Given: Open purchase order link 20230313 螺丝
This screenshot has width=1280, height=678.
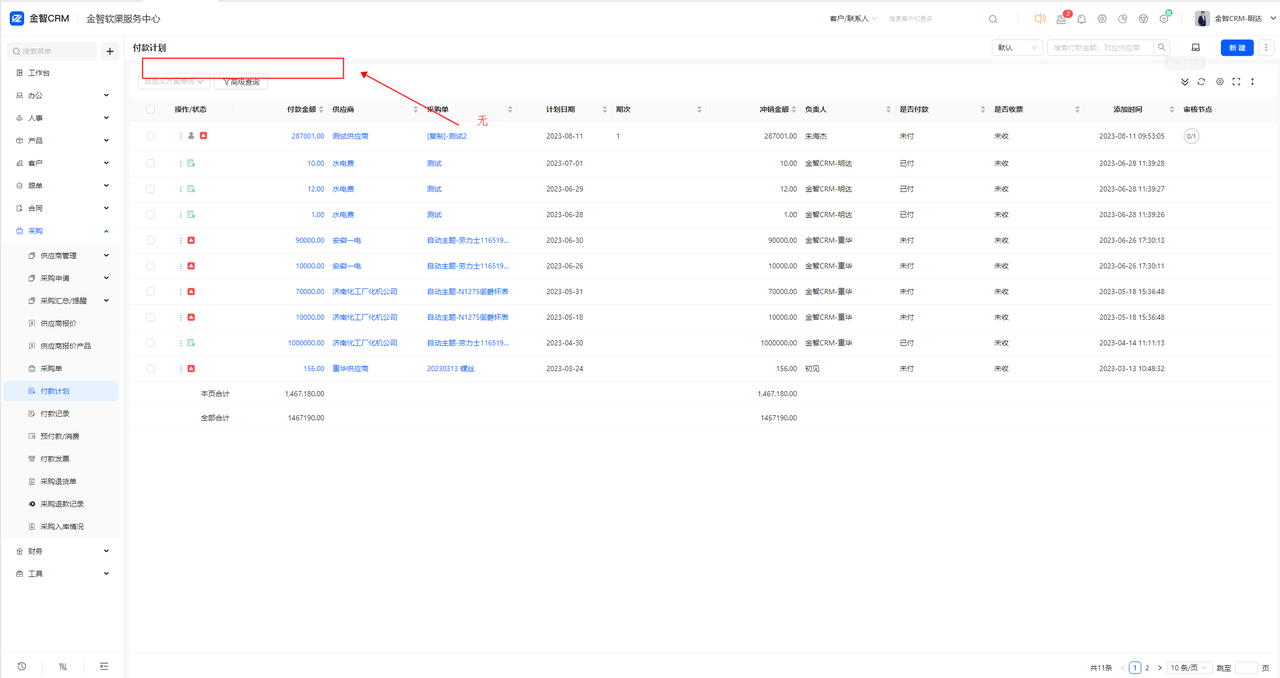Looking at the screenshot, I should coord(450,369).
